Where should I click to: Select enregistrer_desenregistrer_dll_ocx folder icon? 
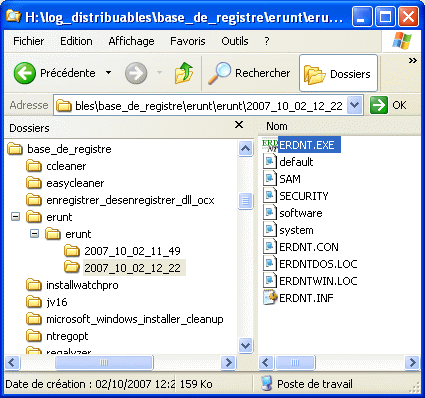pos(34,200)
